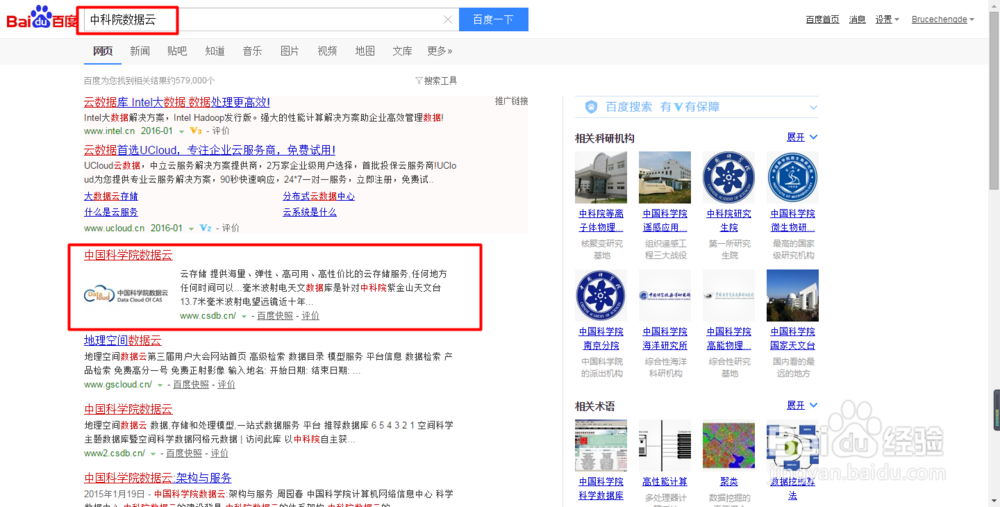Open ad result 云数据库 Intel大数据
The image size is (1000, 507).
pyautogui.click(x=177, y=102)
